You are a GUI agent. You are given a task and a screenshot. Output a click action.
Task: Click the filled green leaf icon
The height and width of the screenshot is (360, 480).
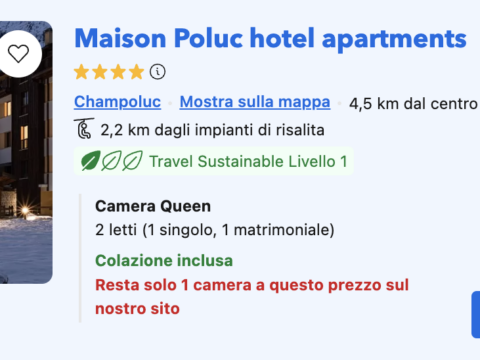90,161
